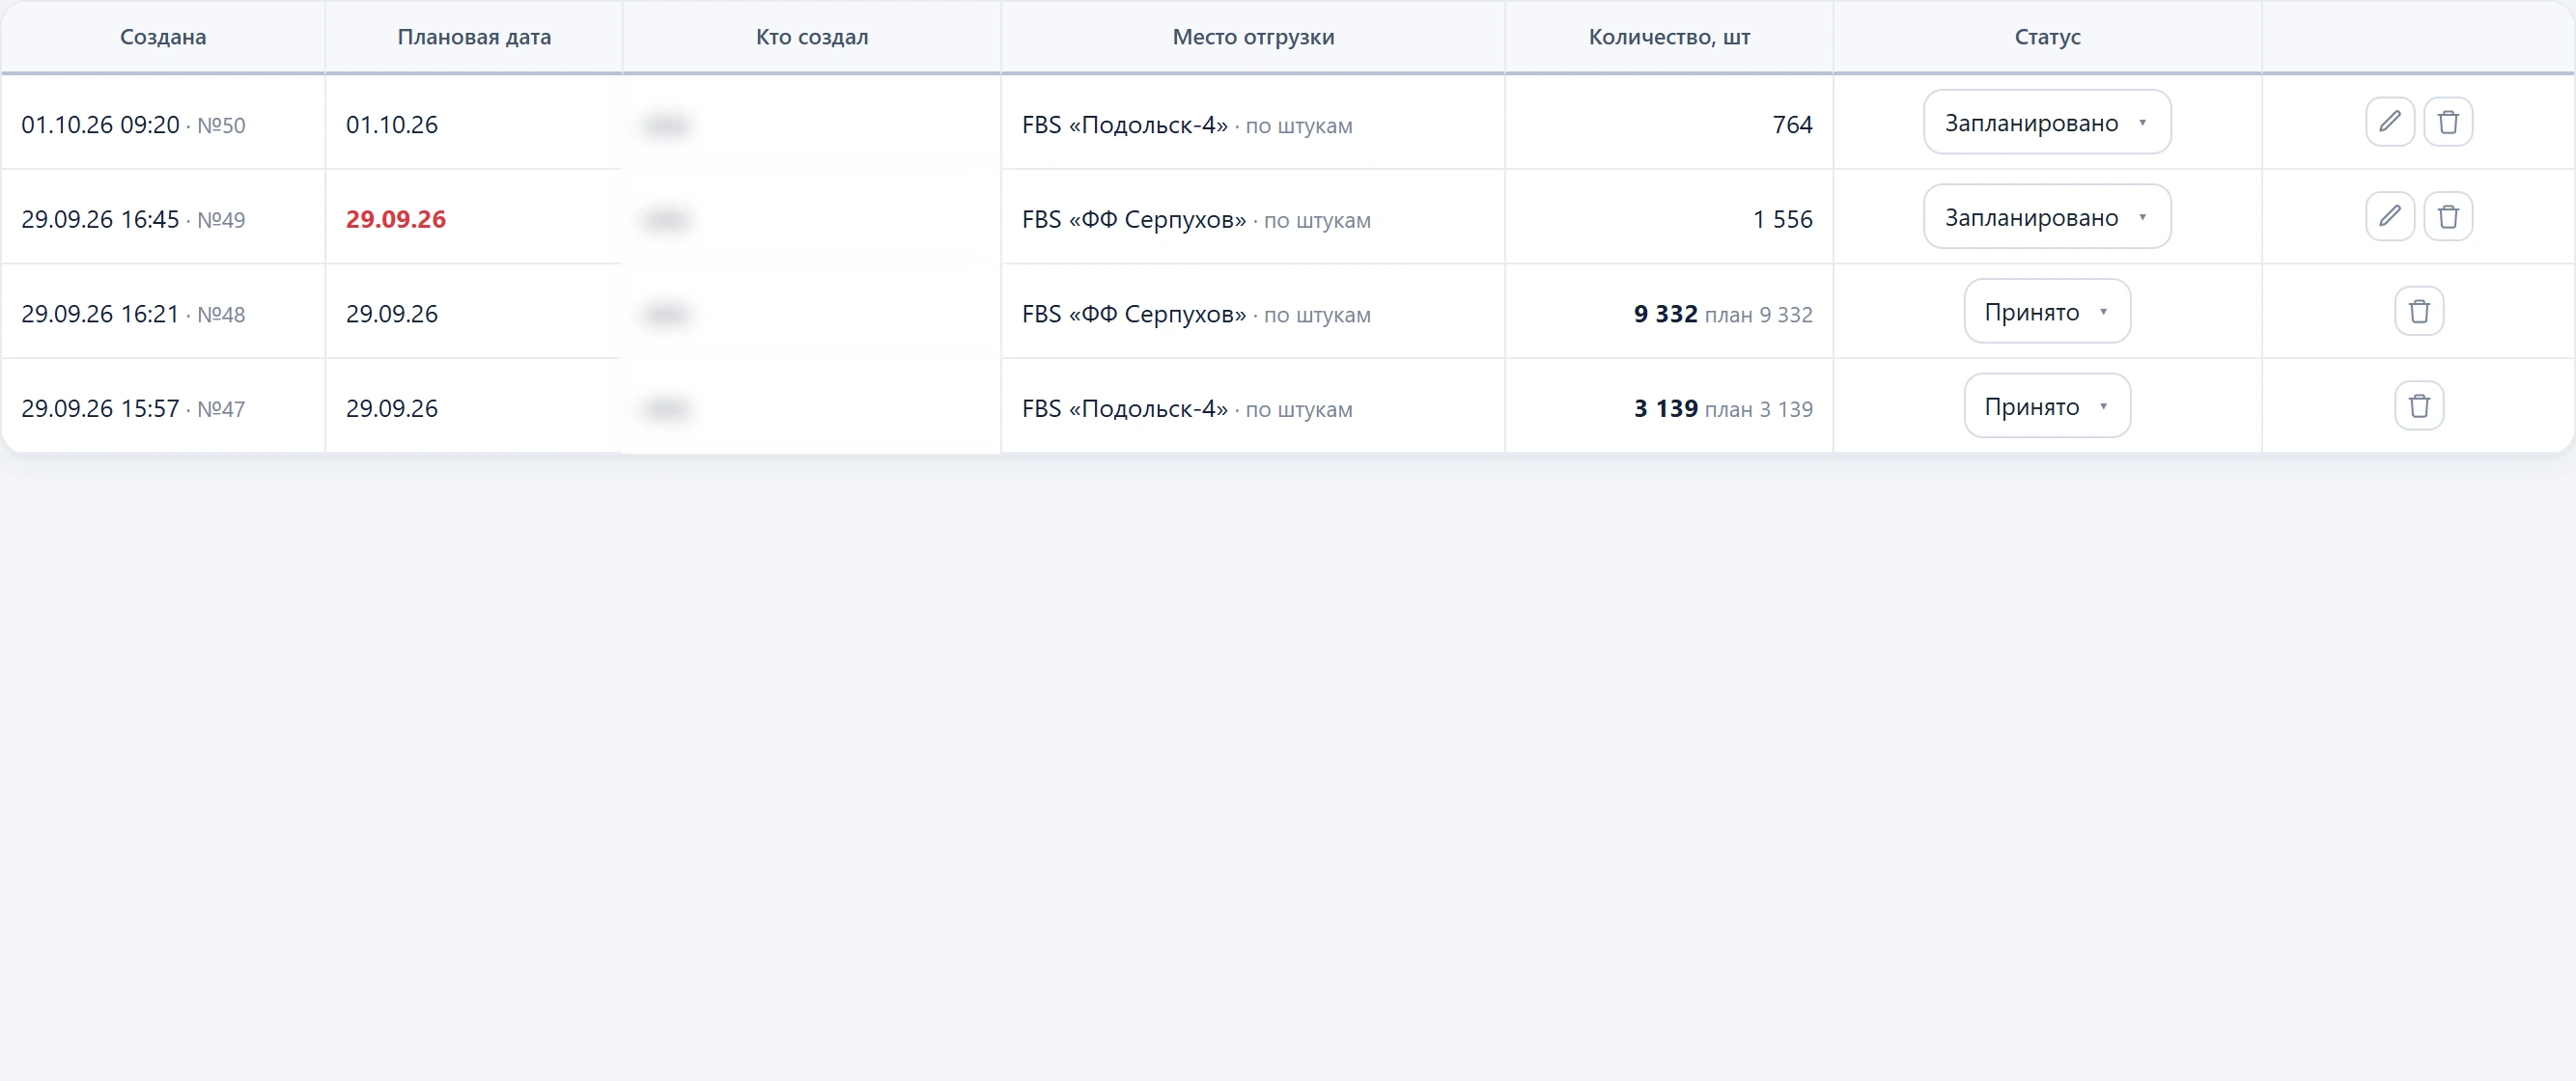
Task: Open status dropdown for shipment №49
Action: coord(2047,216)
